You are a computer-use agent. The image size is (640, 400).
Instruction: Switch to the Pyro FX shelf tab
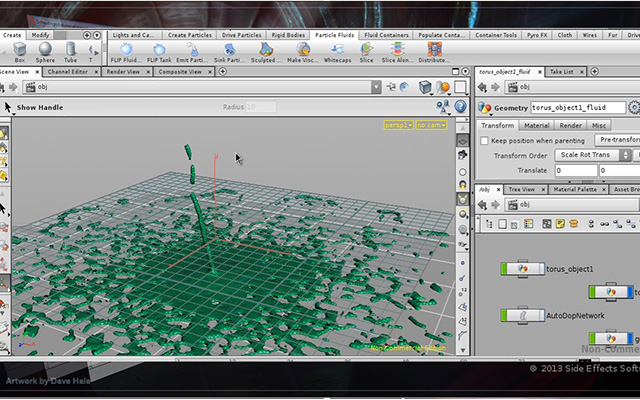(x=537, y=35)
